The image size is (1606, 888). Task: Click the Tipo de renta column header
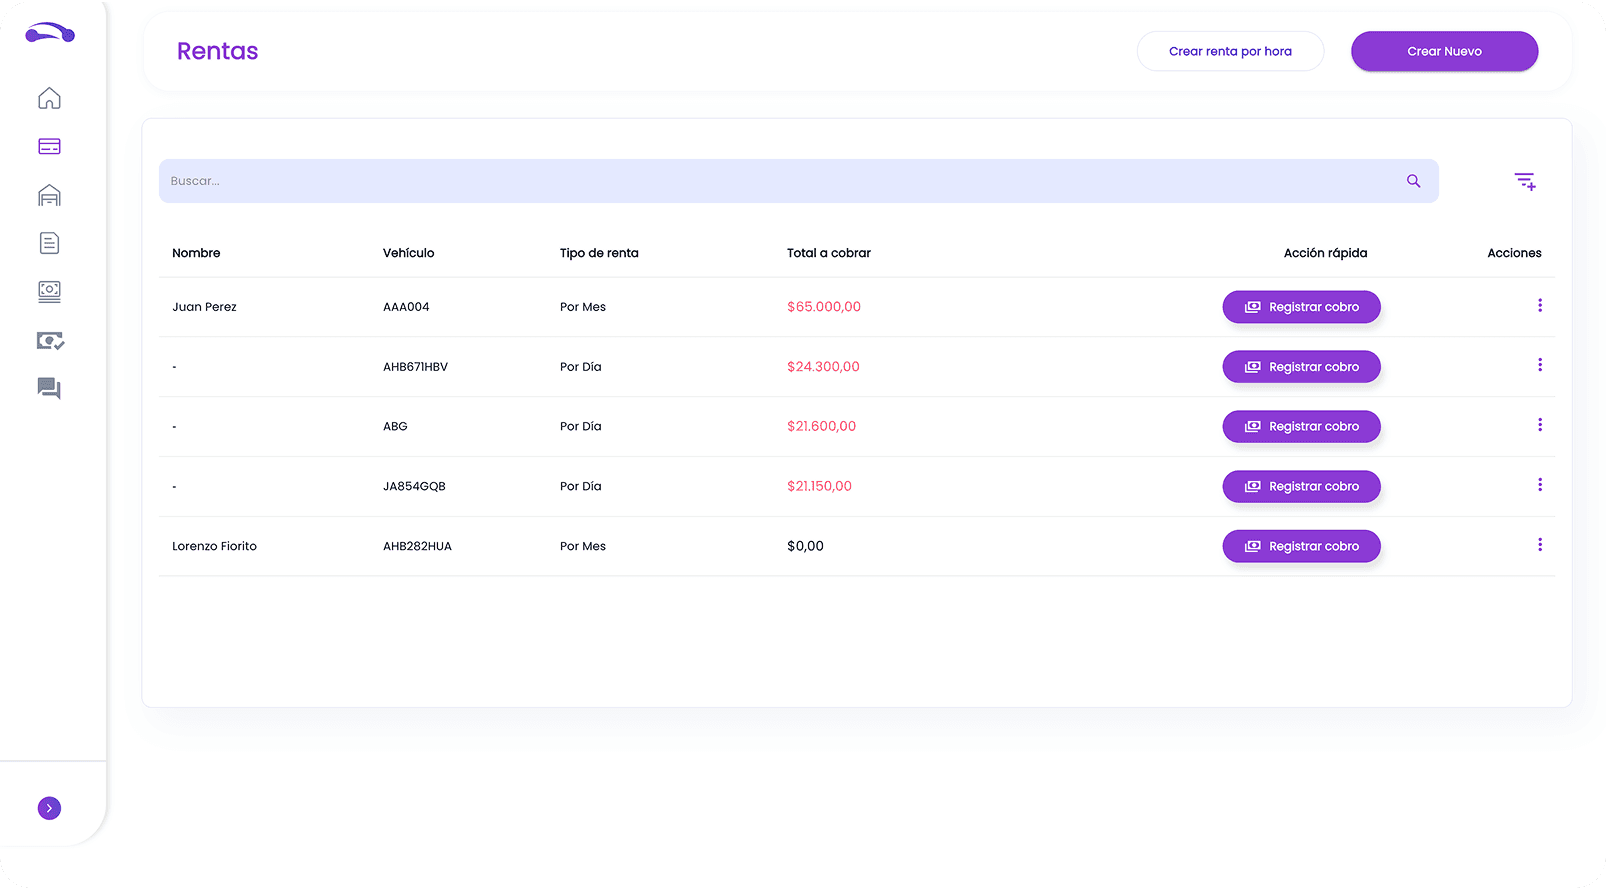coord(599,253)
